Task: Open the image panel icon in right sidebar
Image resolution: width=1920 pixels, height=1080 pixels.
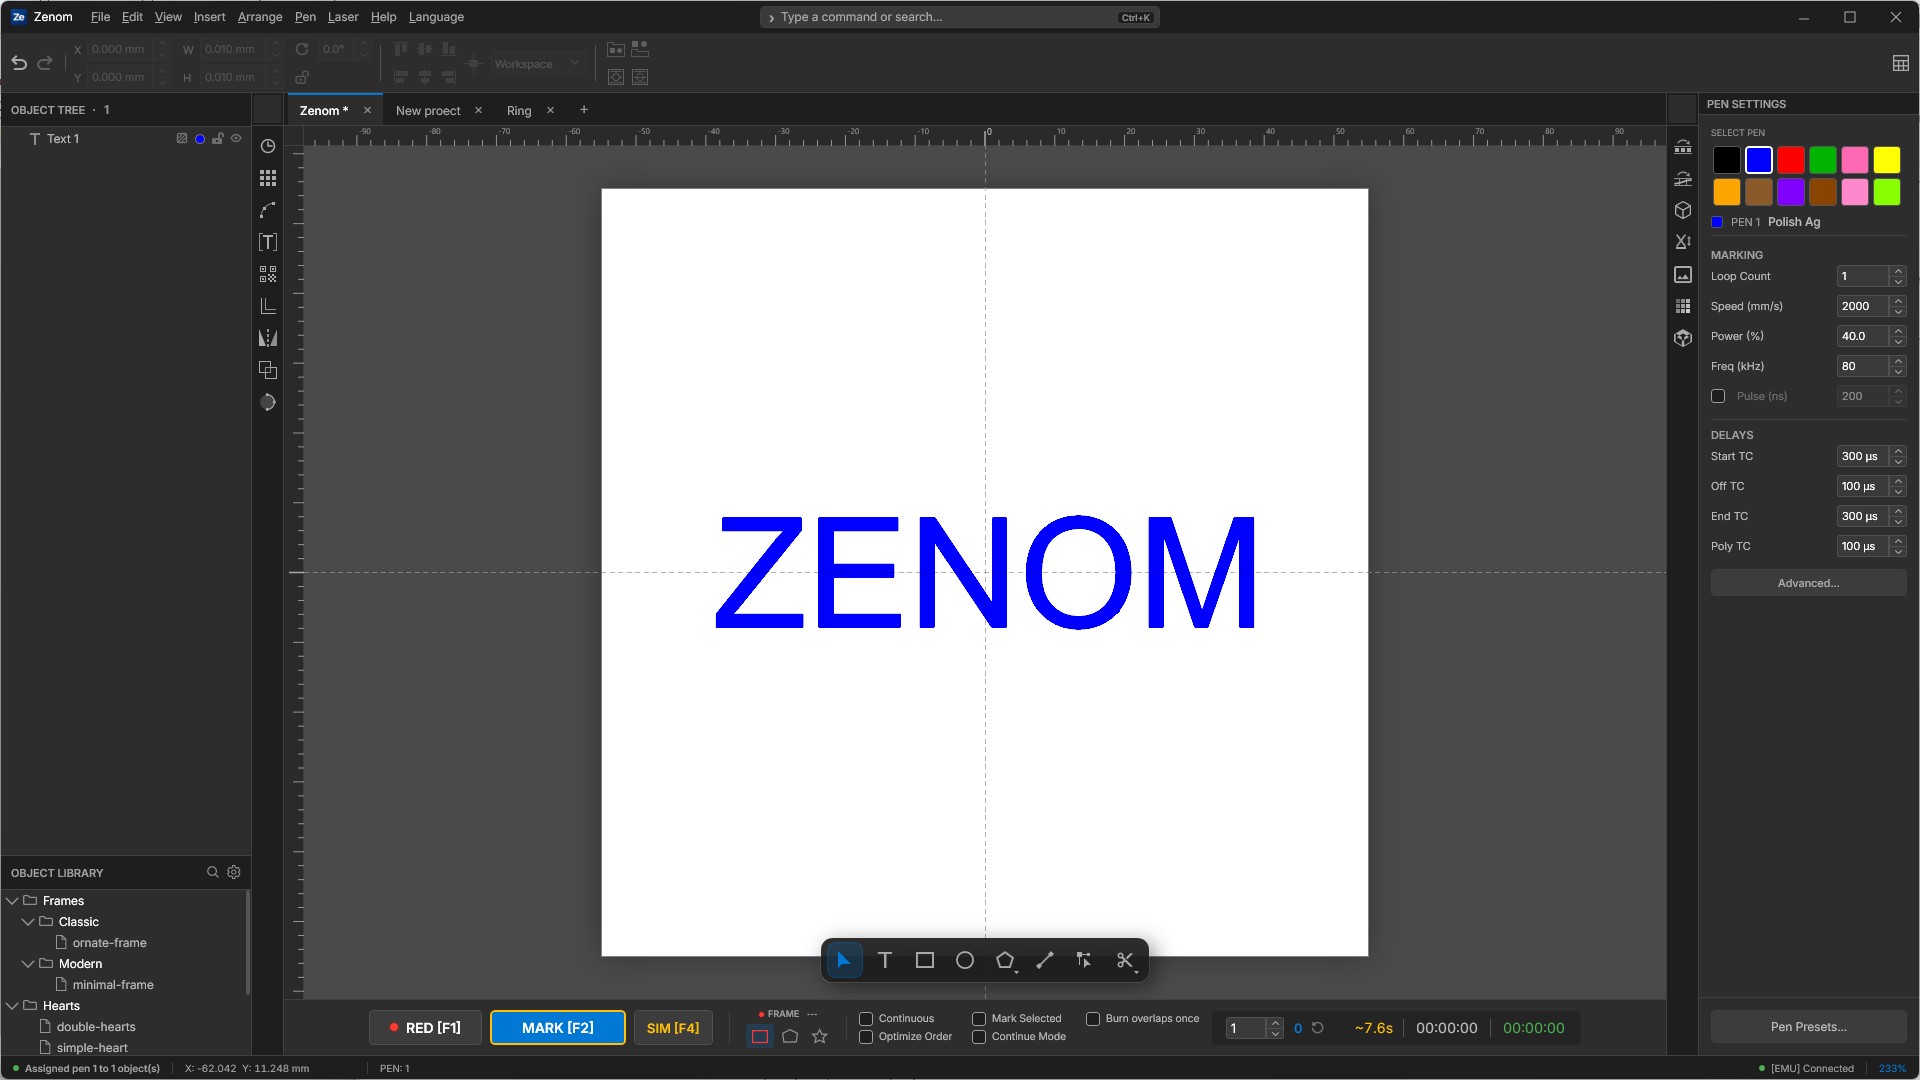Action: point(1683,274)
